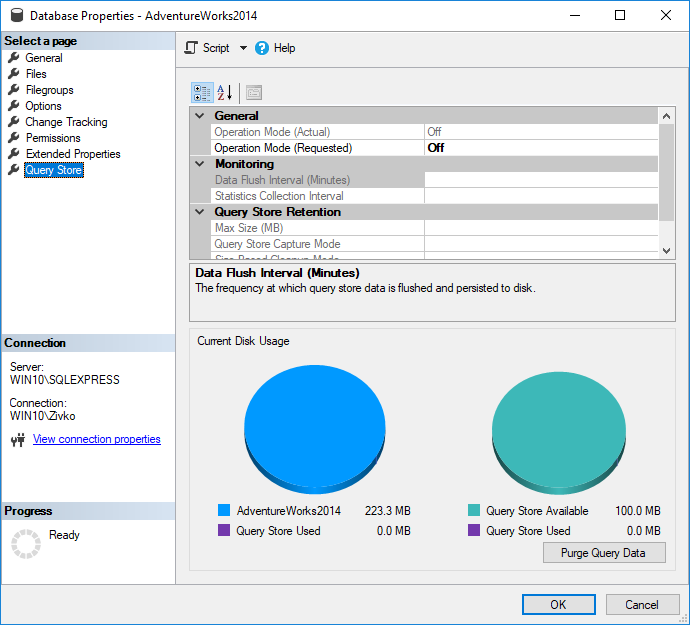Click the Operation Mode (Requested) value field
The width and height of the screenshot is (690, 625).
tap(540, 148)
